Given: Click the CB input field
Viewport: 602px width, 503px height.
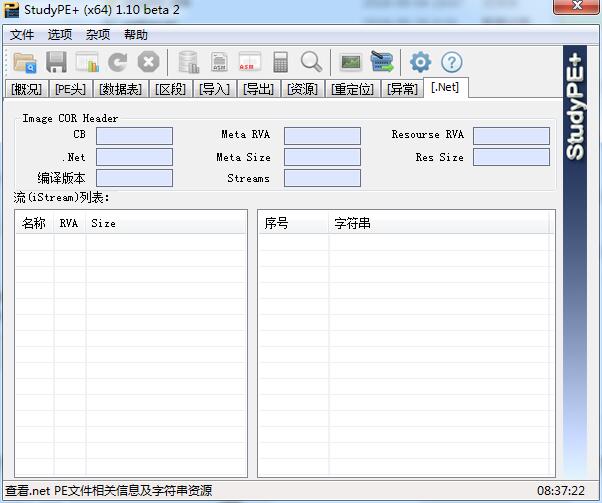Looking at the screenshot, I should coord(134,136).
